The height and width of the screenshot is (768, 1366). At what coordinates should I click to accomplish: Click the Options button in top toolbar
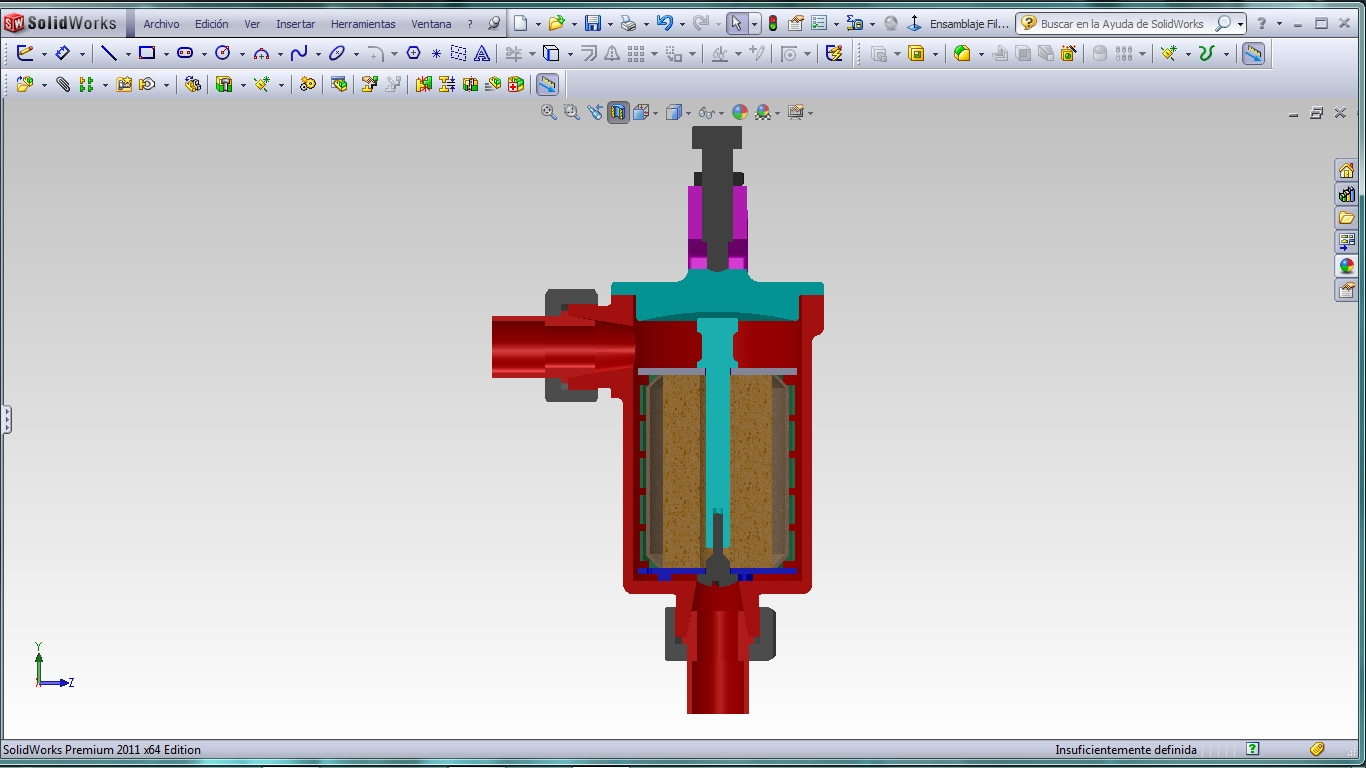[x=818, y=23]
